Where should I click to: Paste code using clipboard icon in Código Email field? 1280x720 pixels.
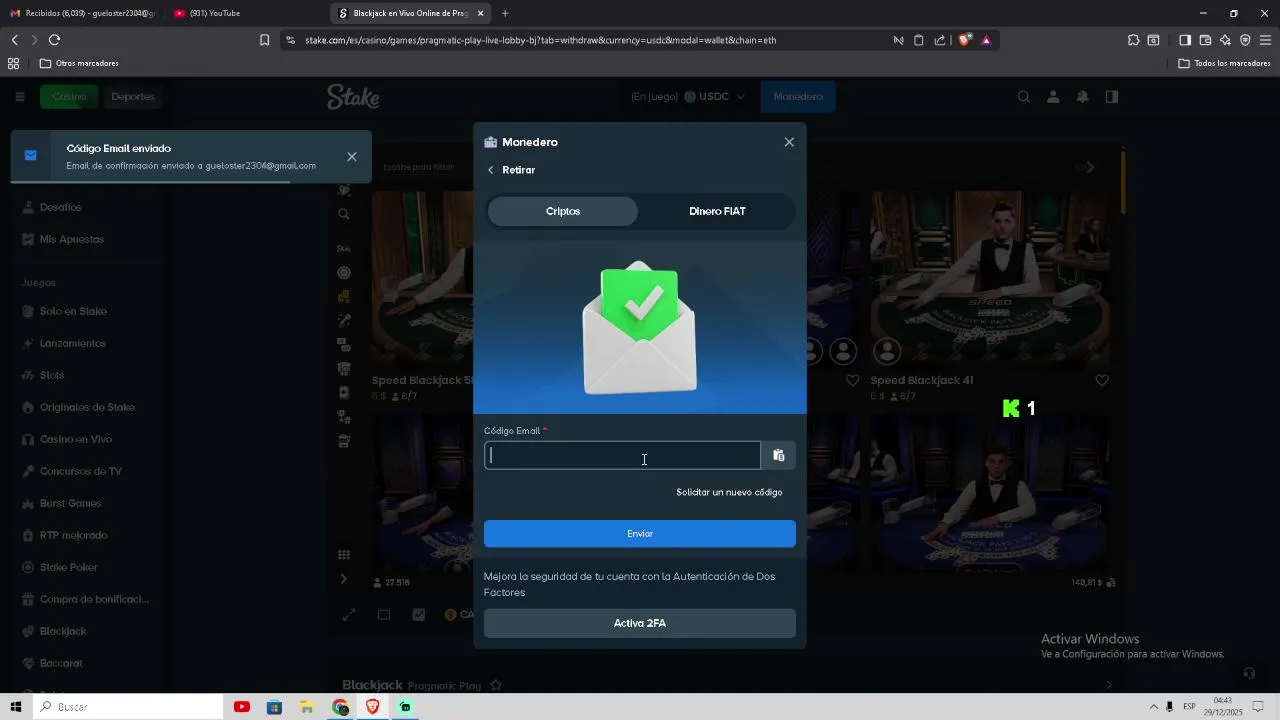coord(778,456)
